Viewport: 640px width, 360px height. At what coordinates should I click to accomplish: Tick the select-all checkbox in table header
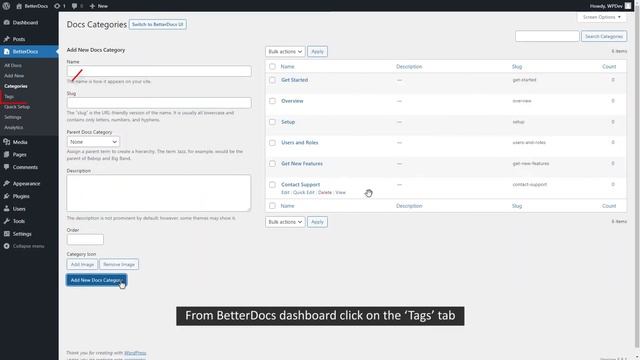(x=272, y=66)
